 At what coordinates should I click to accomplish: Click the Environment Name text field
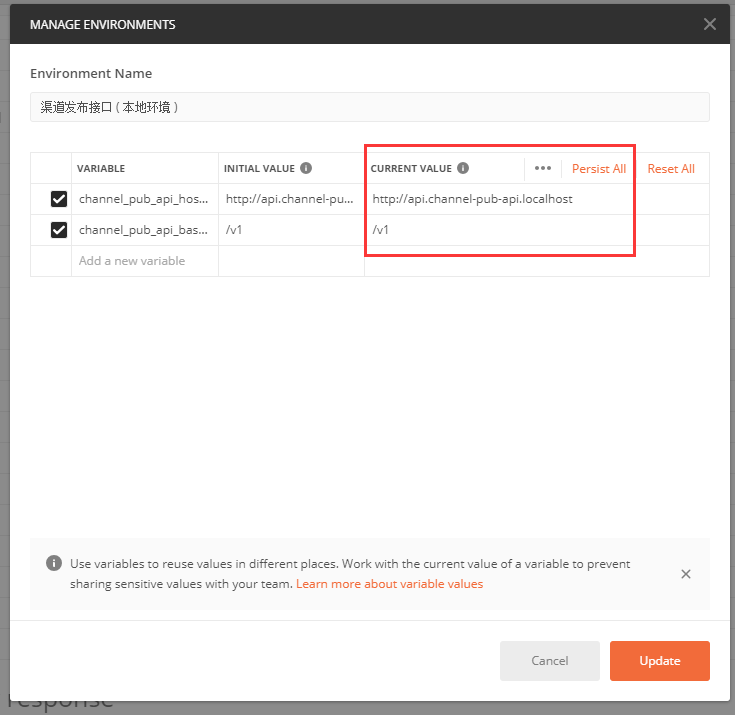coord(369,107)
